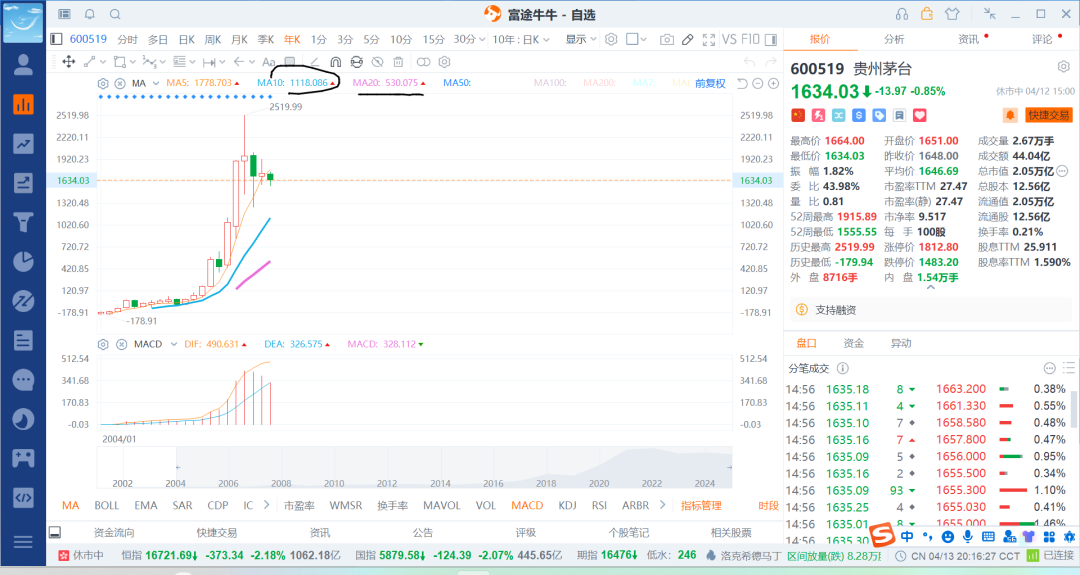
Task: Open the notifications bell in title bar
Action: point(90,14)
